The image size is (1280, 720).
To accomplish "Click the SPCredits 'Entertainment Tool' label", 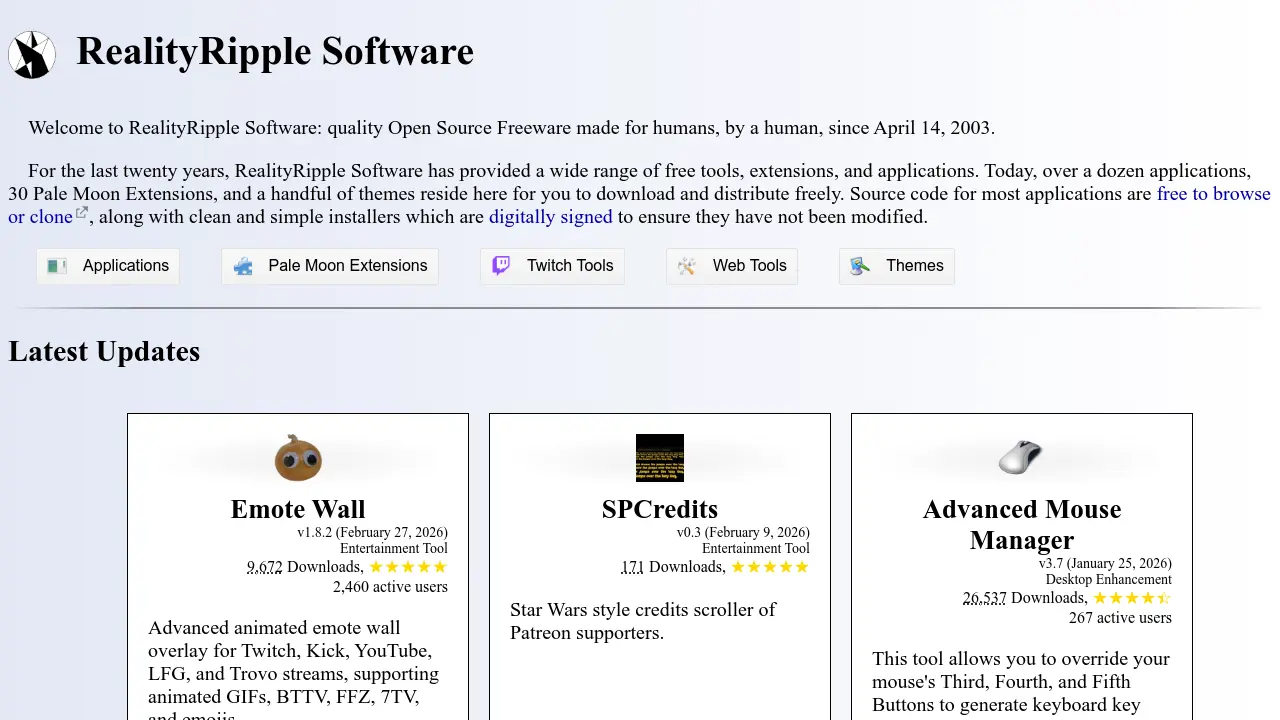I will coord(756,549).
